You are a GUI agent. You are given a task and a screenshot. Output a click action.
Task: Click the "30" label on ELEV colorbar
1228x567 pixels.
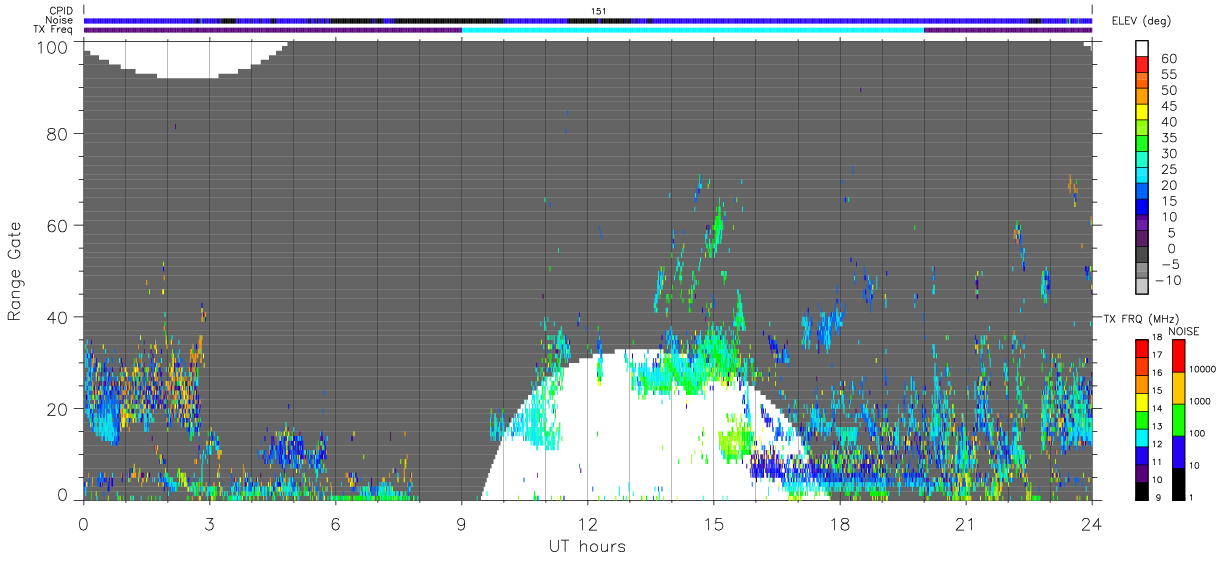click(1168, 154)
